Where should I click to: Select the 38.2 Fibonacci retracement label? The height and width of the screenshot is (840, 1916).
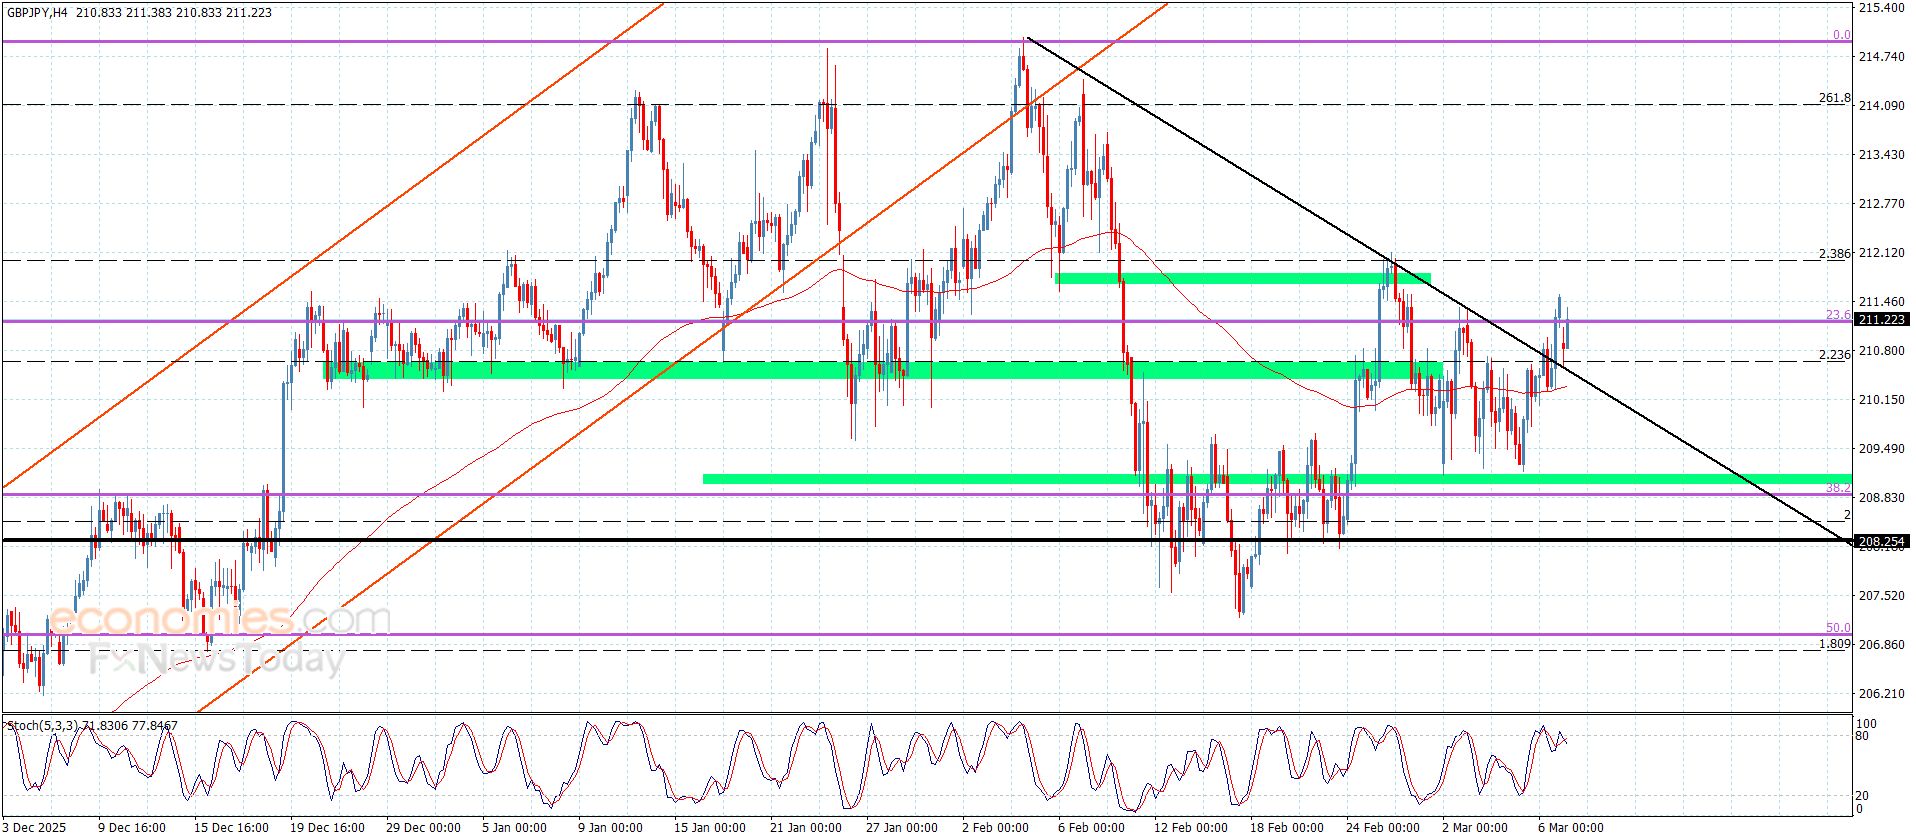1838,488
